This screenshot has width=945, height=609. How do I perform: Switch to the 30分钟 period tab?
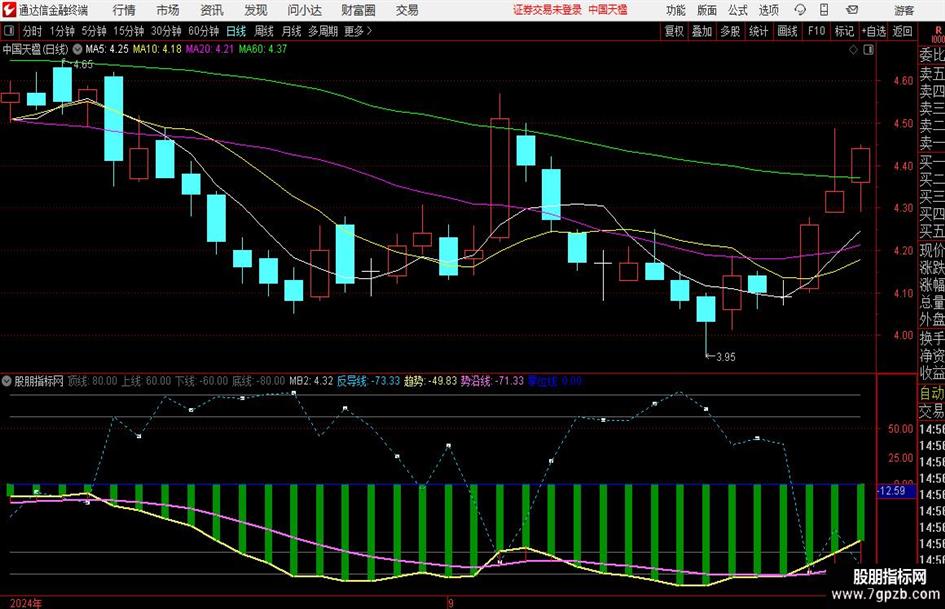point(166,31)
